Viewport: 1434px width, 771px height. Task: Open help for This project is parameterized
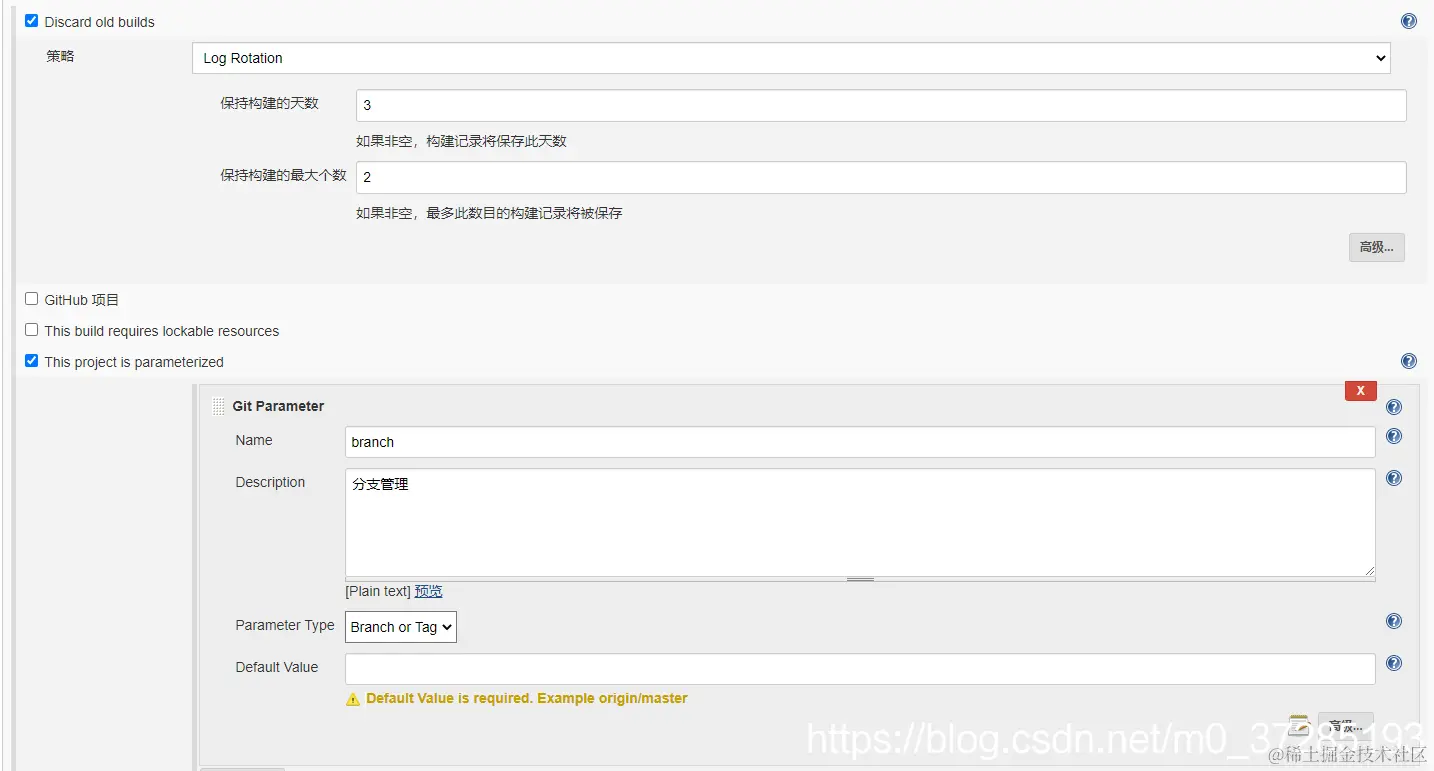(1409, 361)
